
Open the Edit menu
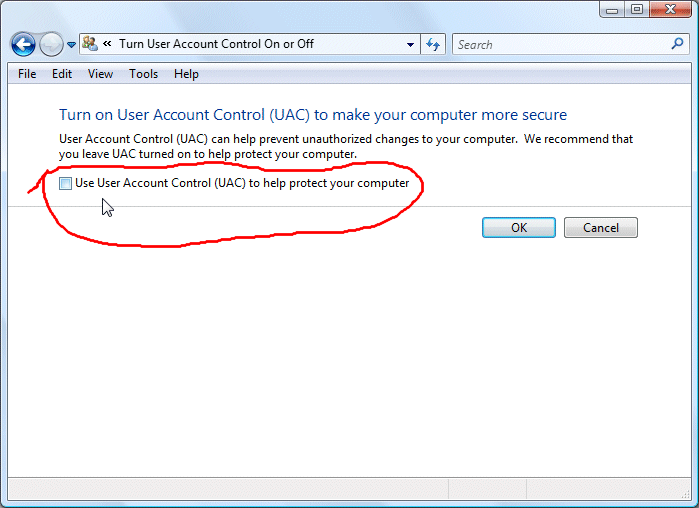(x=62, y=74)
